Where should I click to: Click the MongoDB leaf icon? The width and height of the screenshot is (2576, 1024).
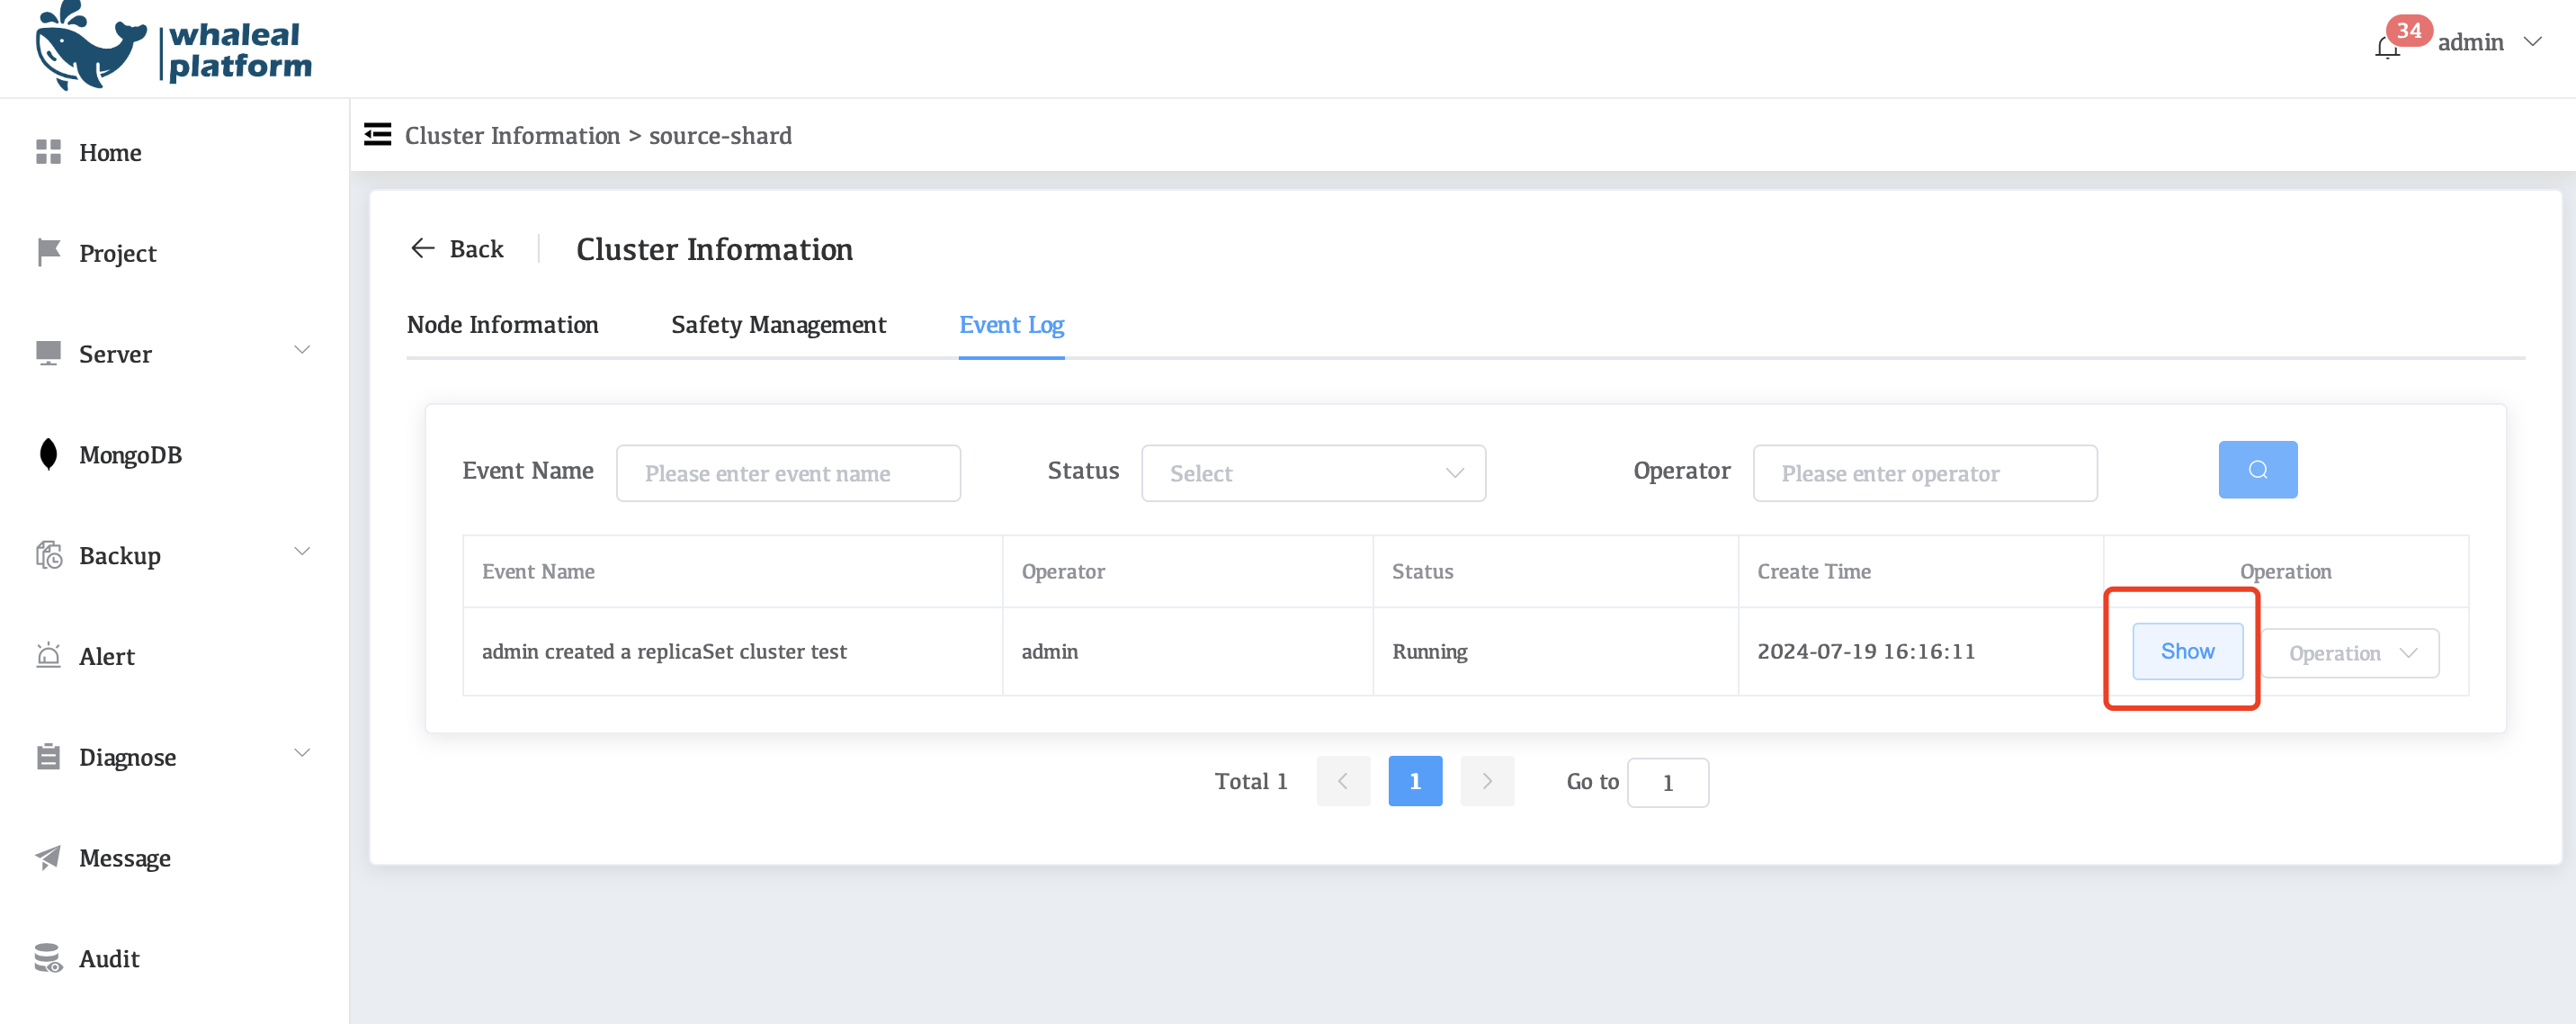coord(48,454)
